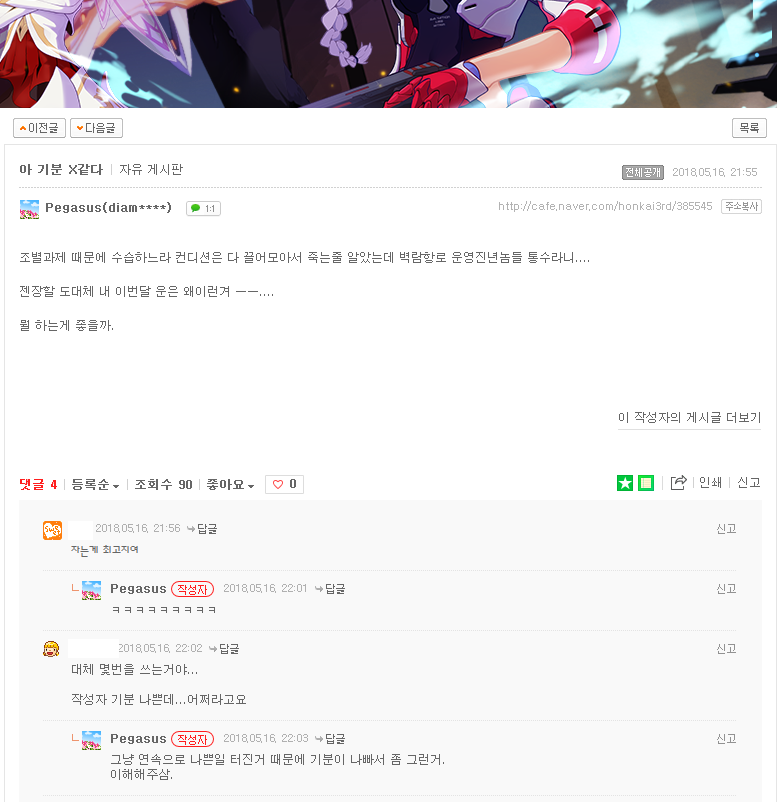The width and height of the screenshot is (777, 802).
Task: Reply to the 21:56 comment with 답글
Action: coord(203,529)
